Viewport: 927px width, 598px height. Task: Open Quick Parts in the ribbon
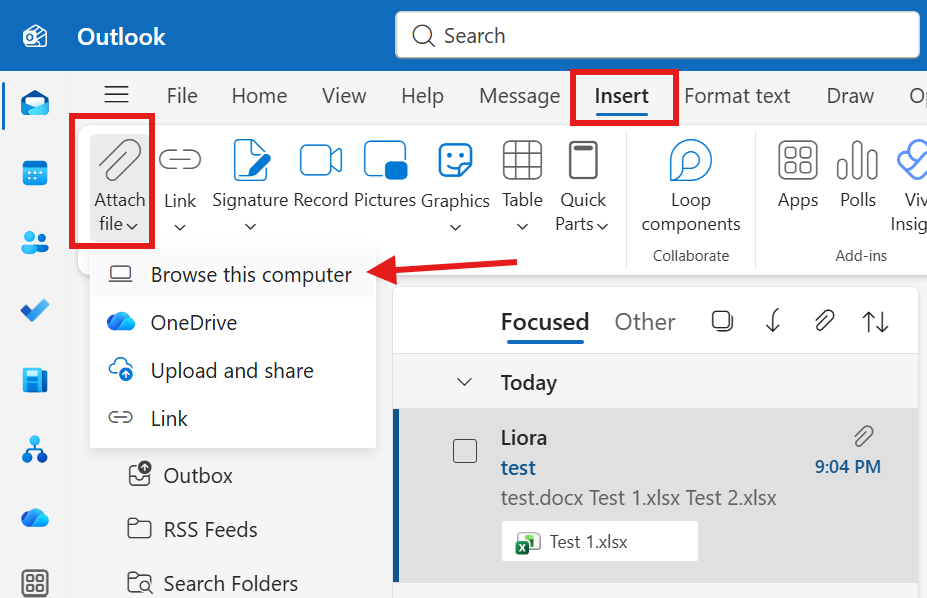(582, 187)
